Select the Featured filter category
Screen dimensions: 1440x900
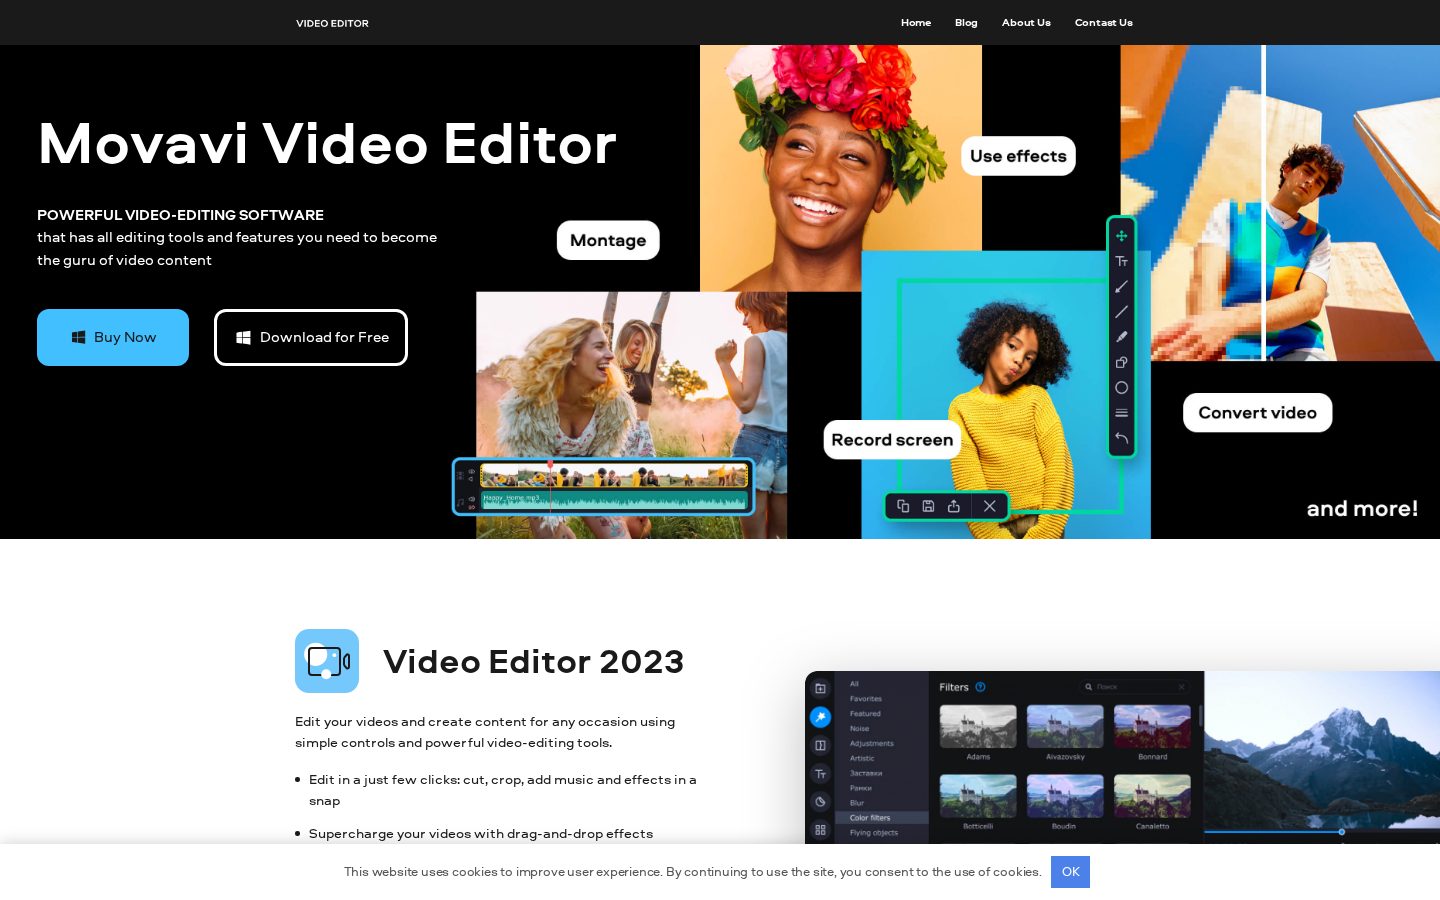point(865,714)
